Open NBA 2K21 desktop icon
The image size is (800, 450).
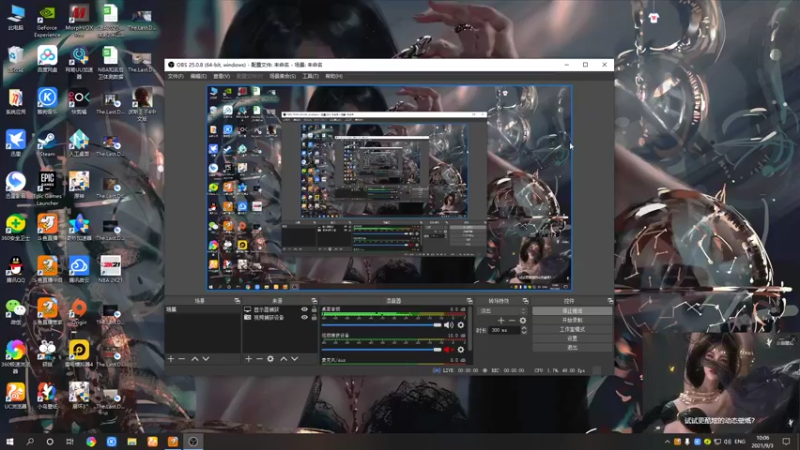coord(110,269)
